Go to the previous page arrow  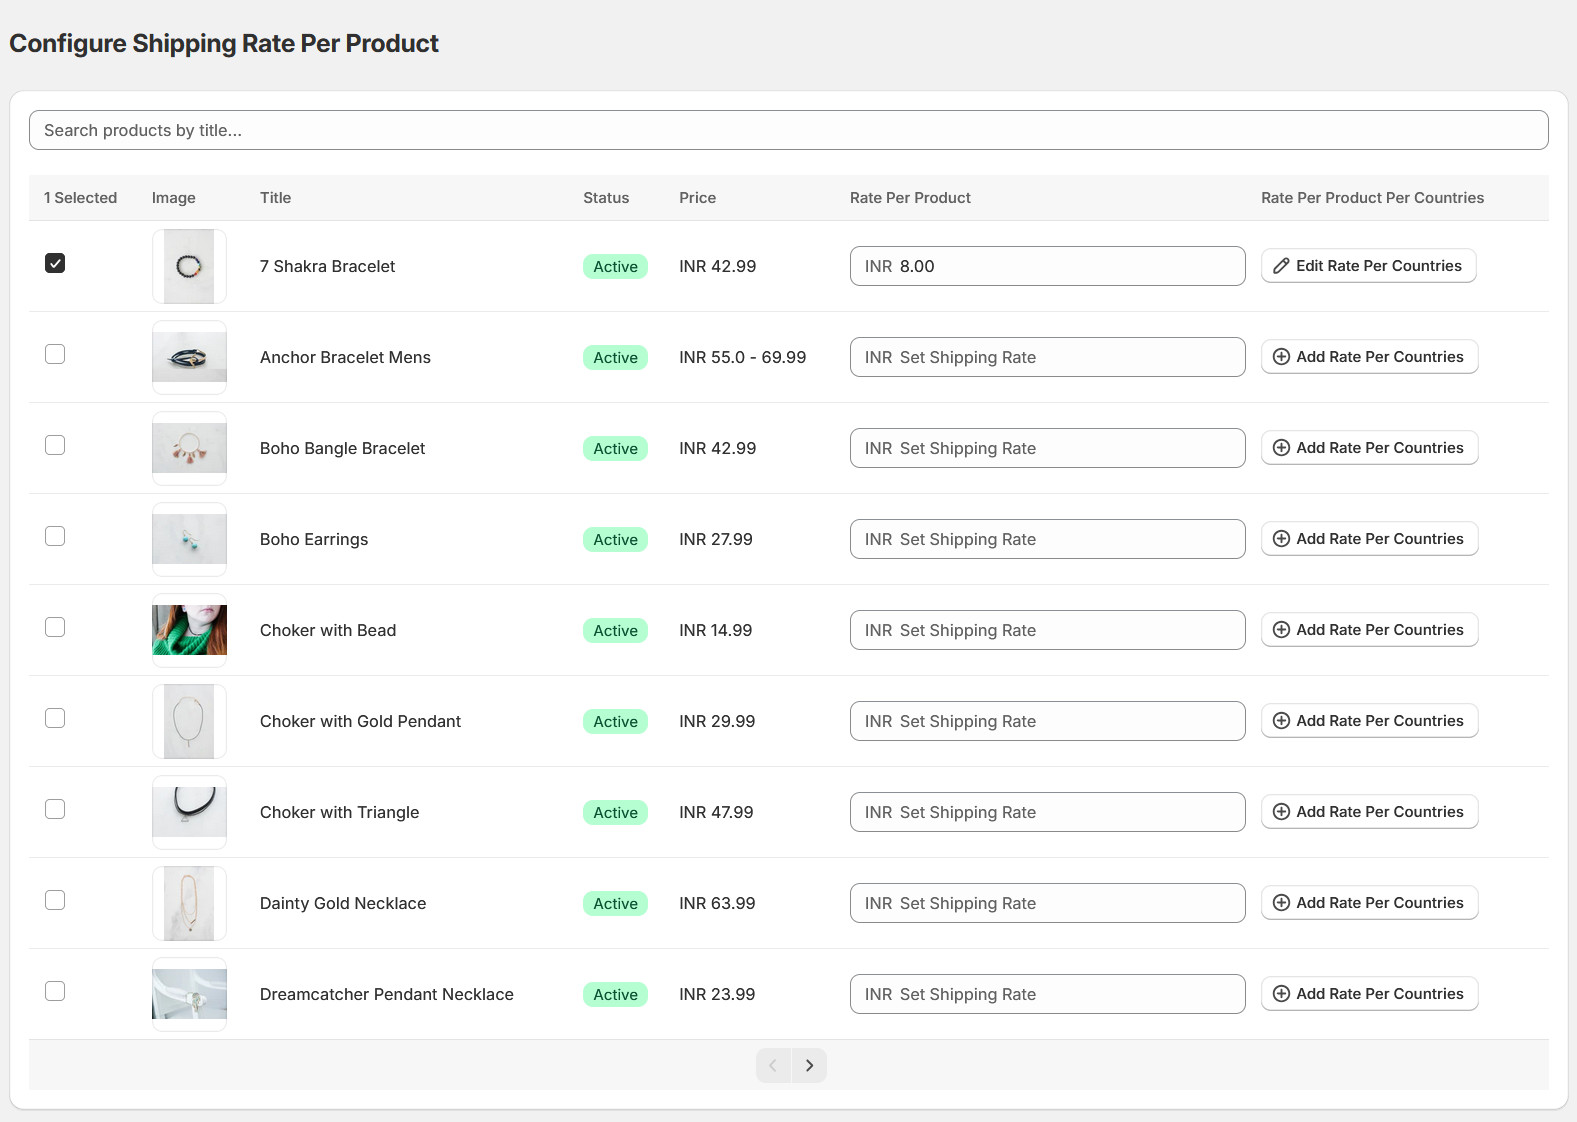pyautogui.click(x=773, y=1065)
